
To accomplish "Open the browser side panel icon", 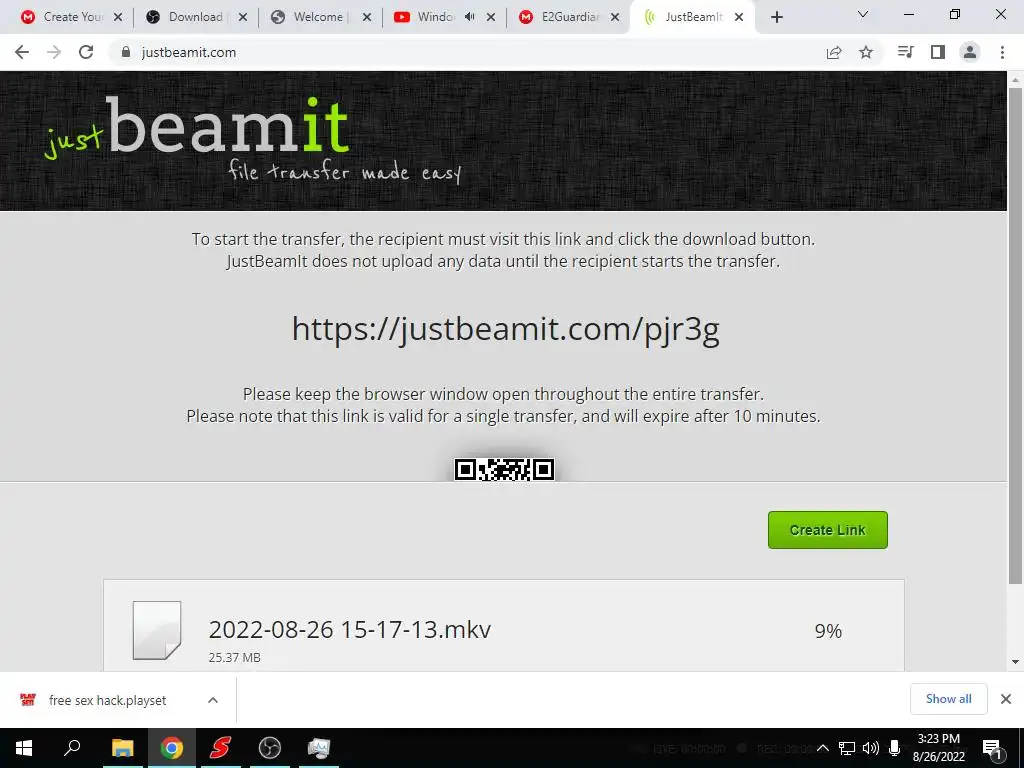I will coord(938,52).
